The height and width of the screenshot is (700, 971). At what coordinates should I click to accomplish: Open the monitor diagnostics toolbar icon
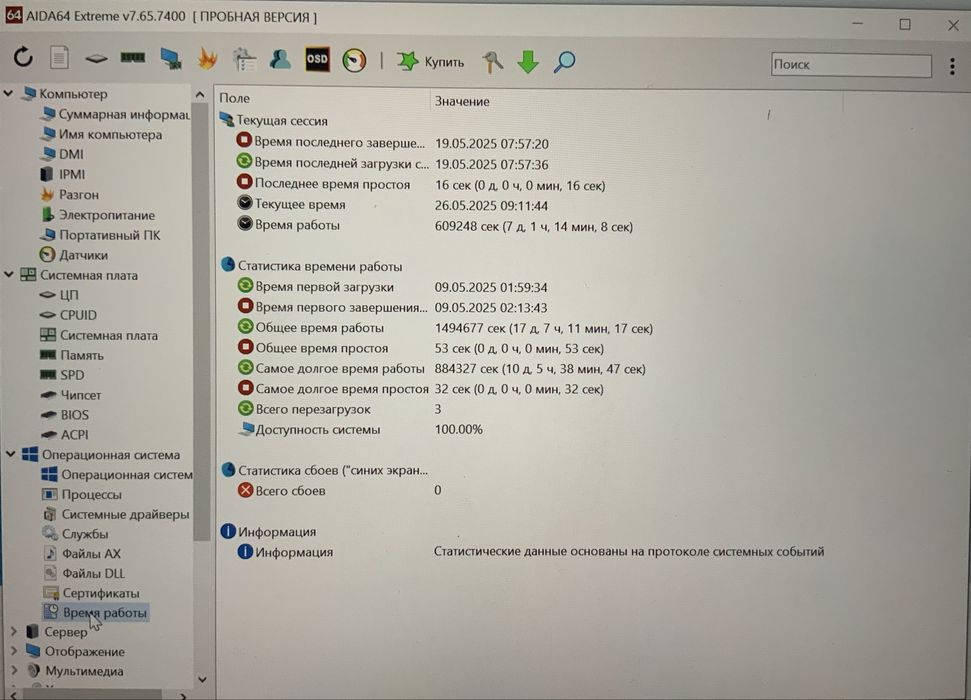(x=171, y=59)
